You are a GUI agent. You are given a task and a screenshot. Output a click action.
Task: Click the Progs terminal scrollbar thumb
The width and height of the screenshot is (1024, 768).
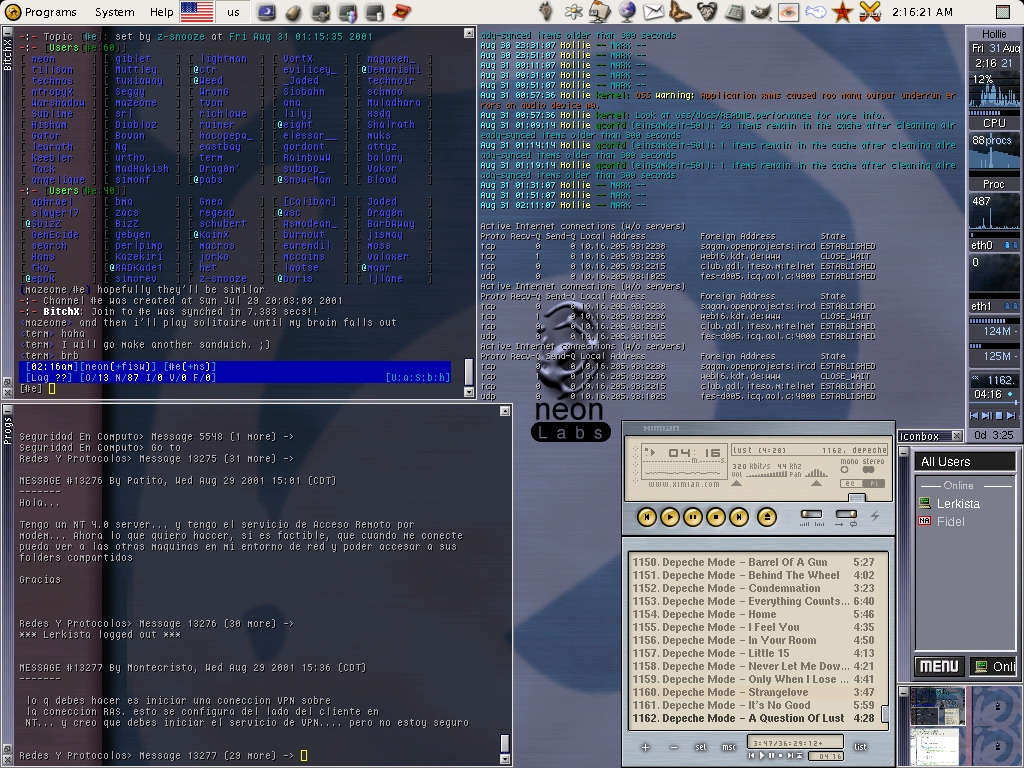point(504,743)
